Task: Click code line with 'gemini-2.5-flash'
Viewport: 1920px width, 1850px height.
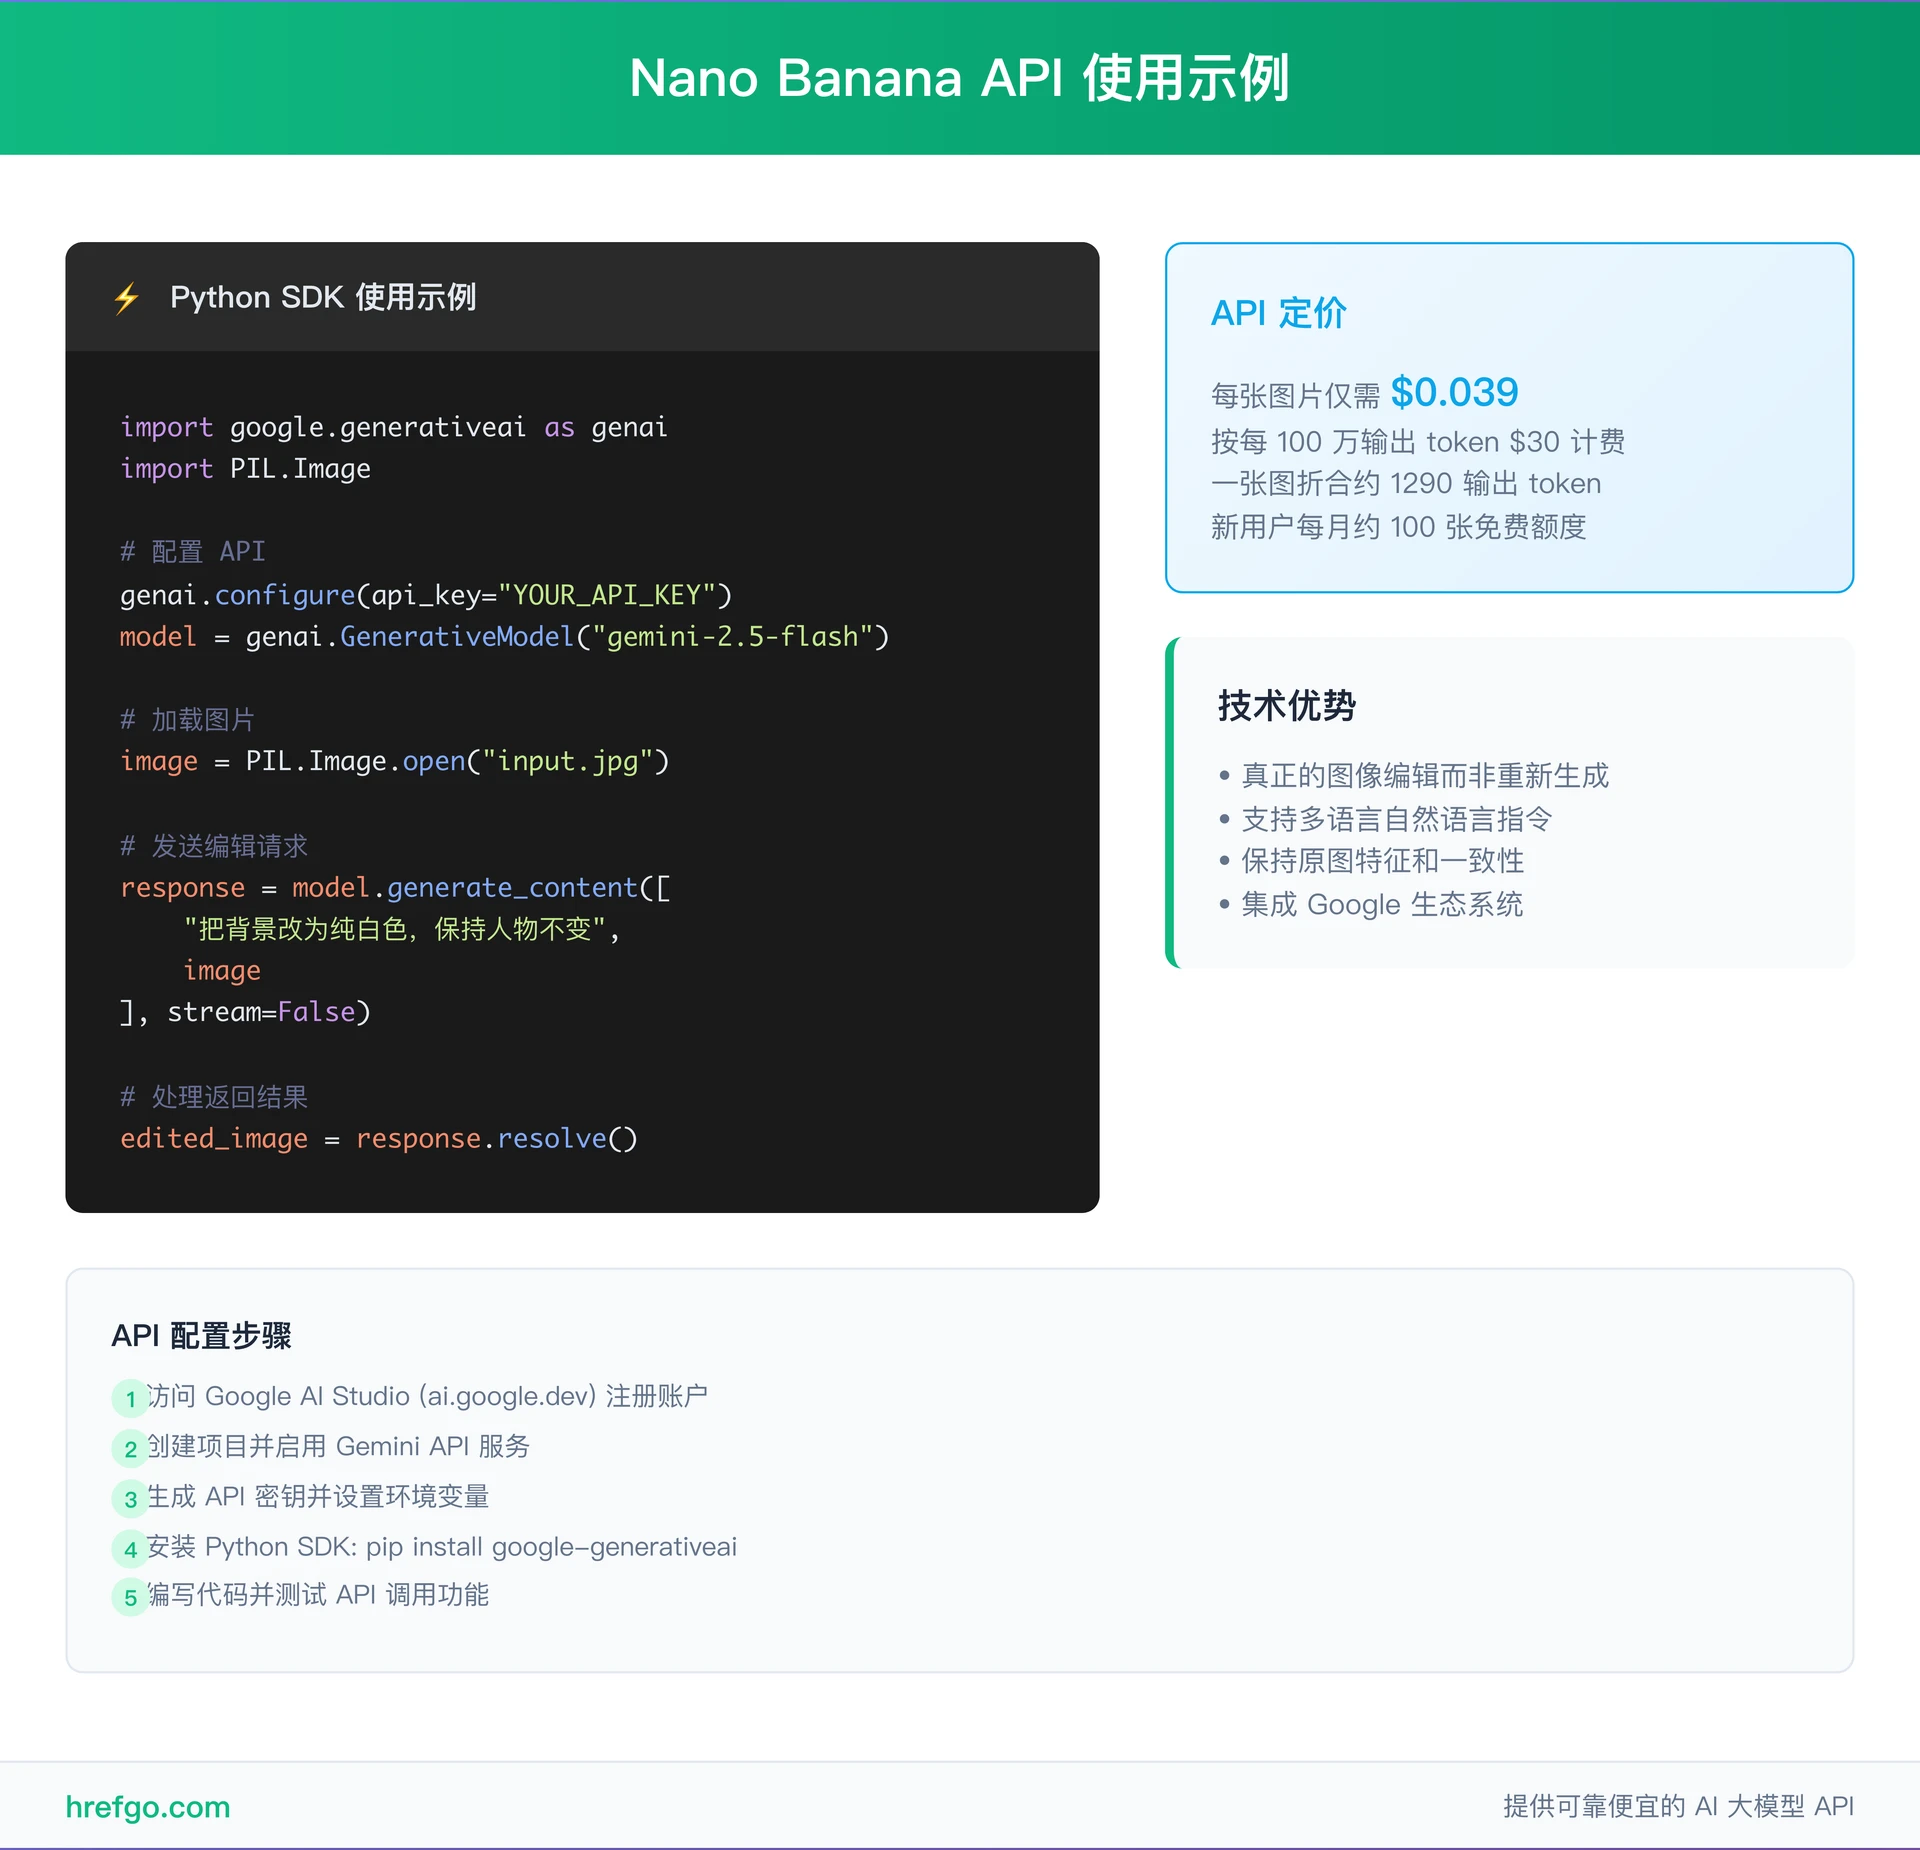Action: [504, 637]
